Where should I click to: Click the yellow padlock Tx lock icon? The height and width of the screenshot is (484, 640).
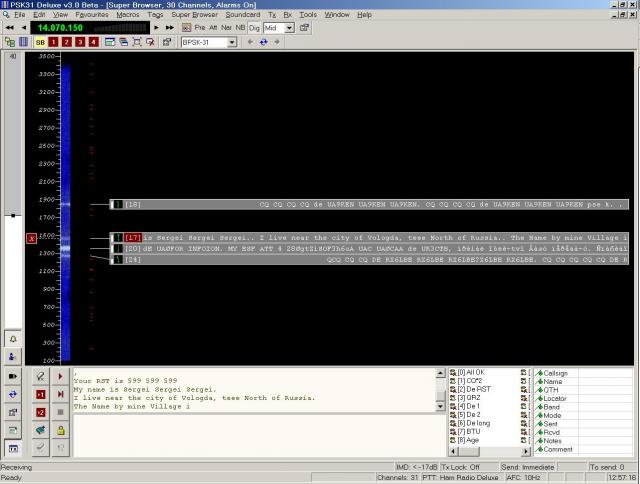pos(60,430)
